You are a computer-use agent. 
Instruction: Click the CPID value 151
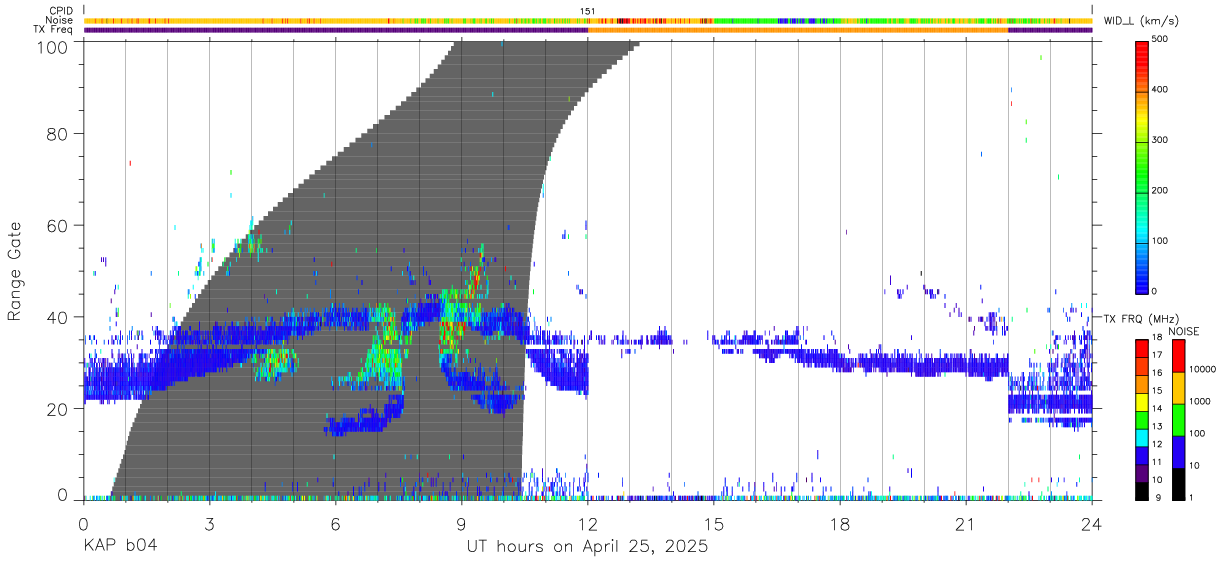click(x=588, y=11)
